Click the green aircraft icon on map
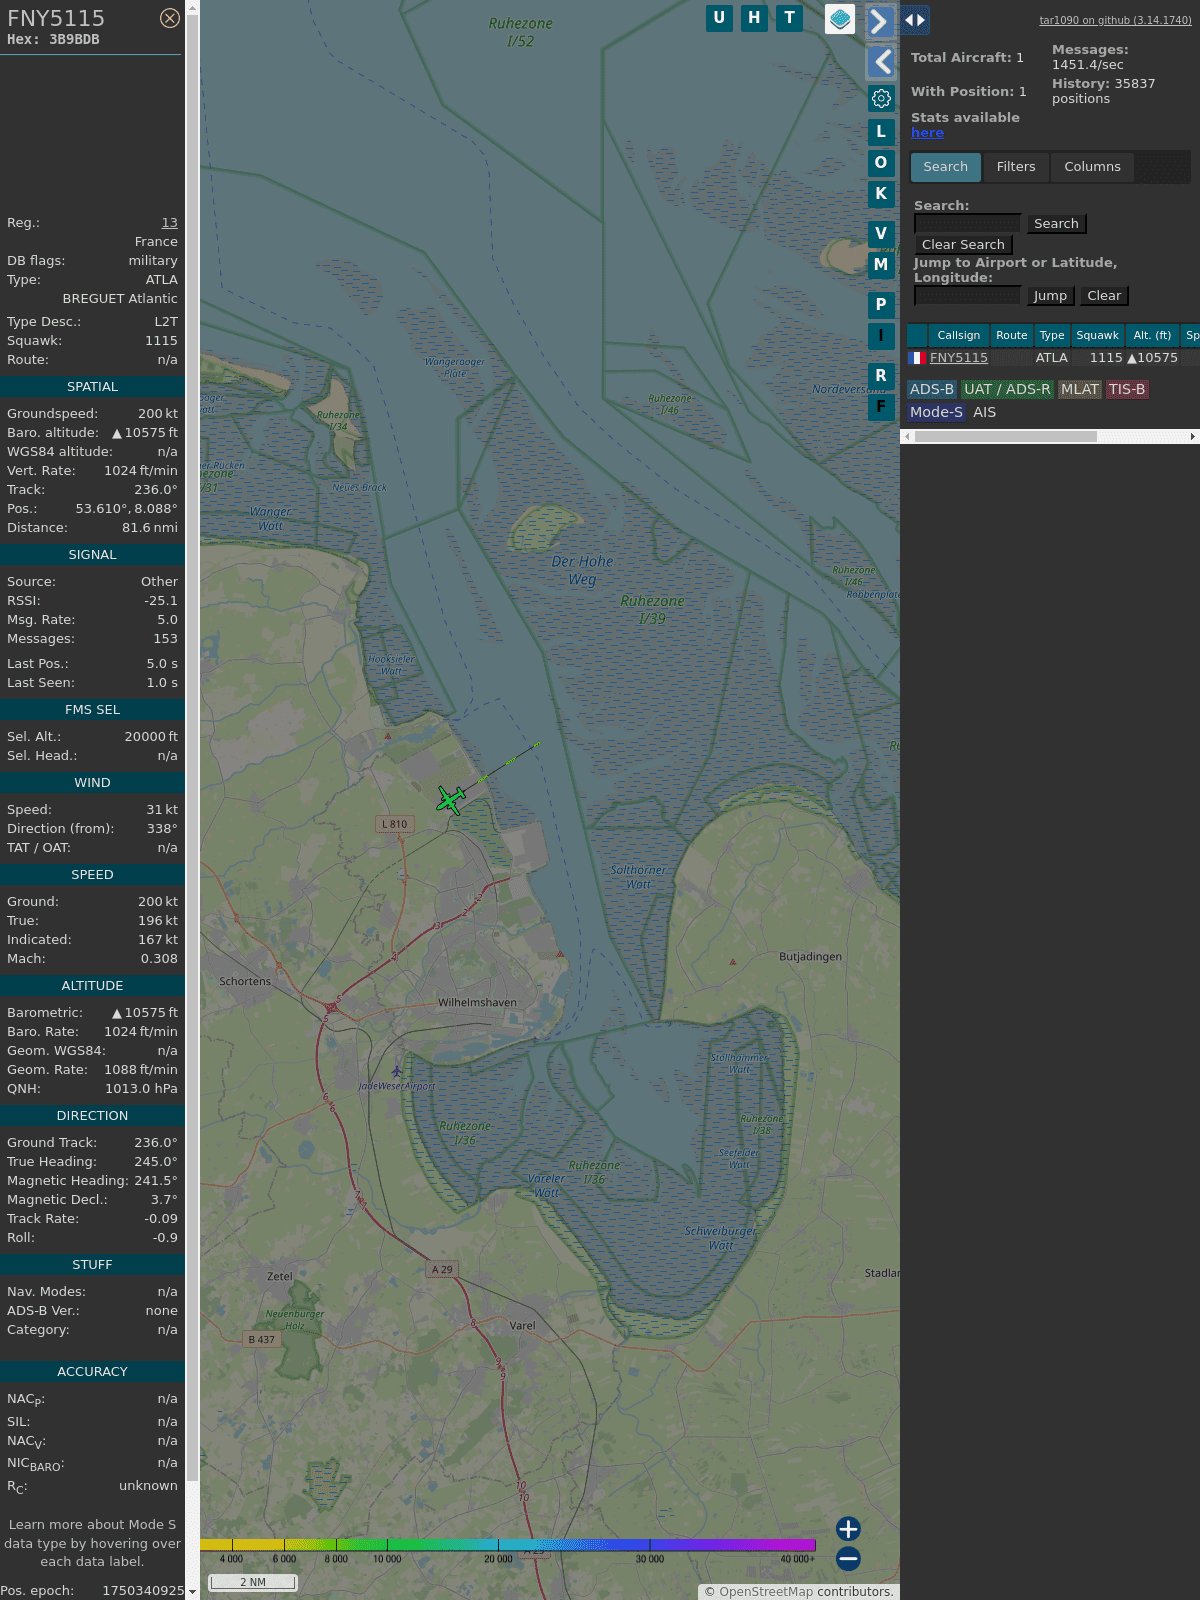The height and width of the screenshot is (1600, 1200). pos(451,800)
